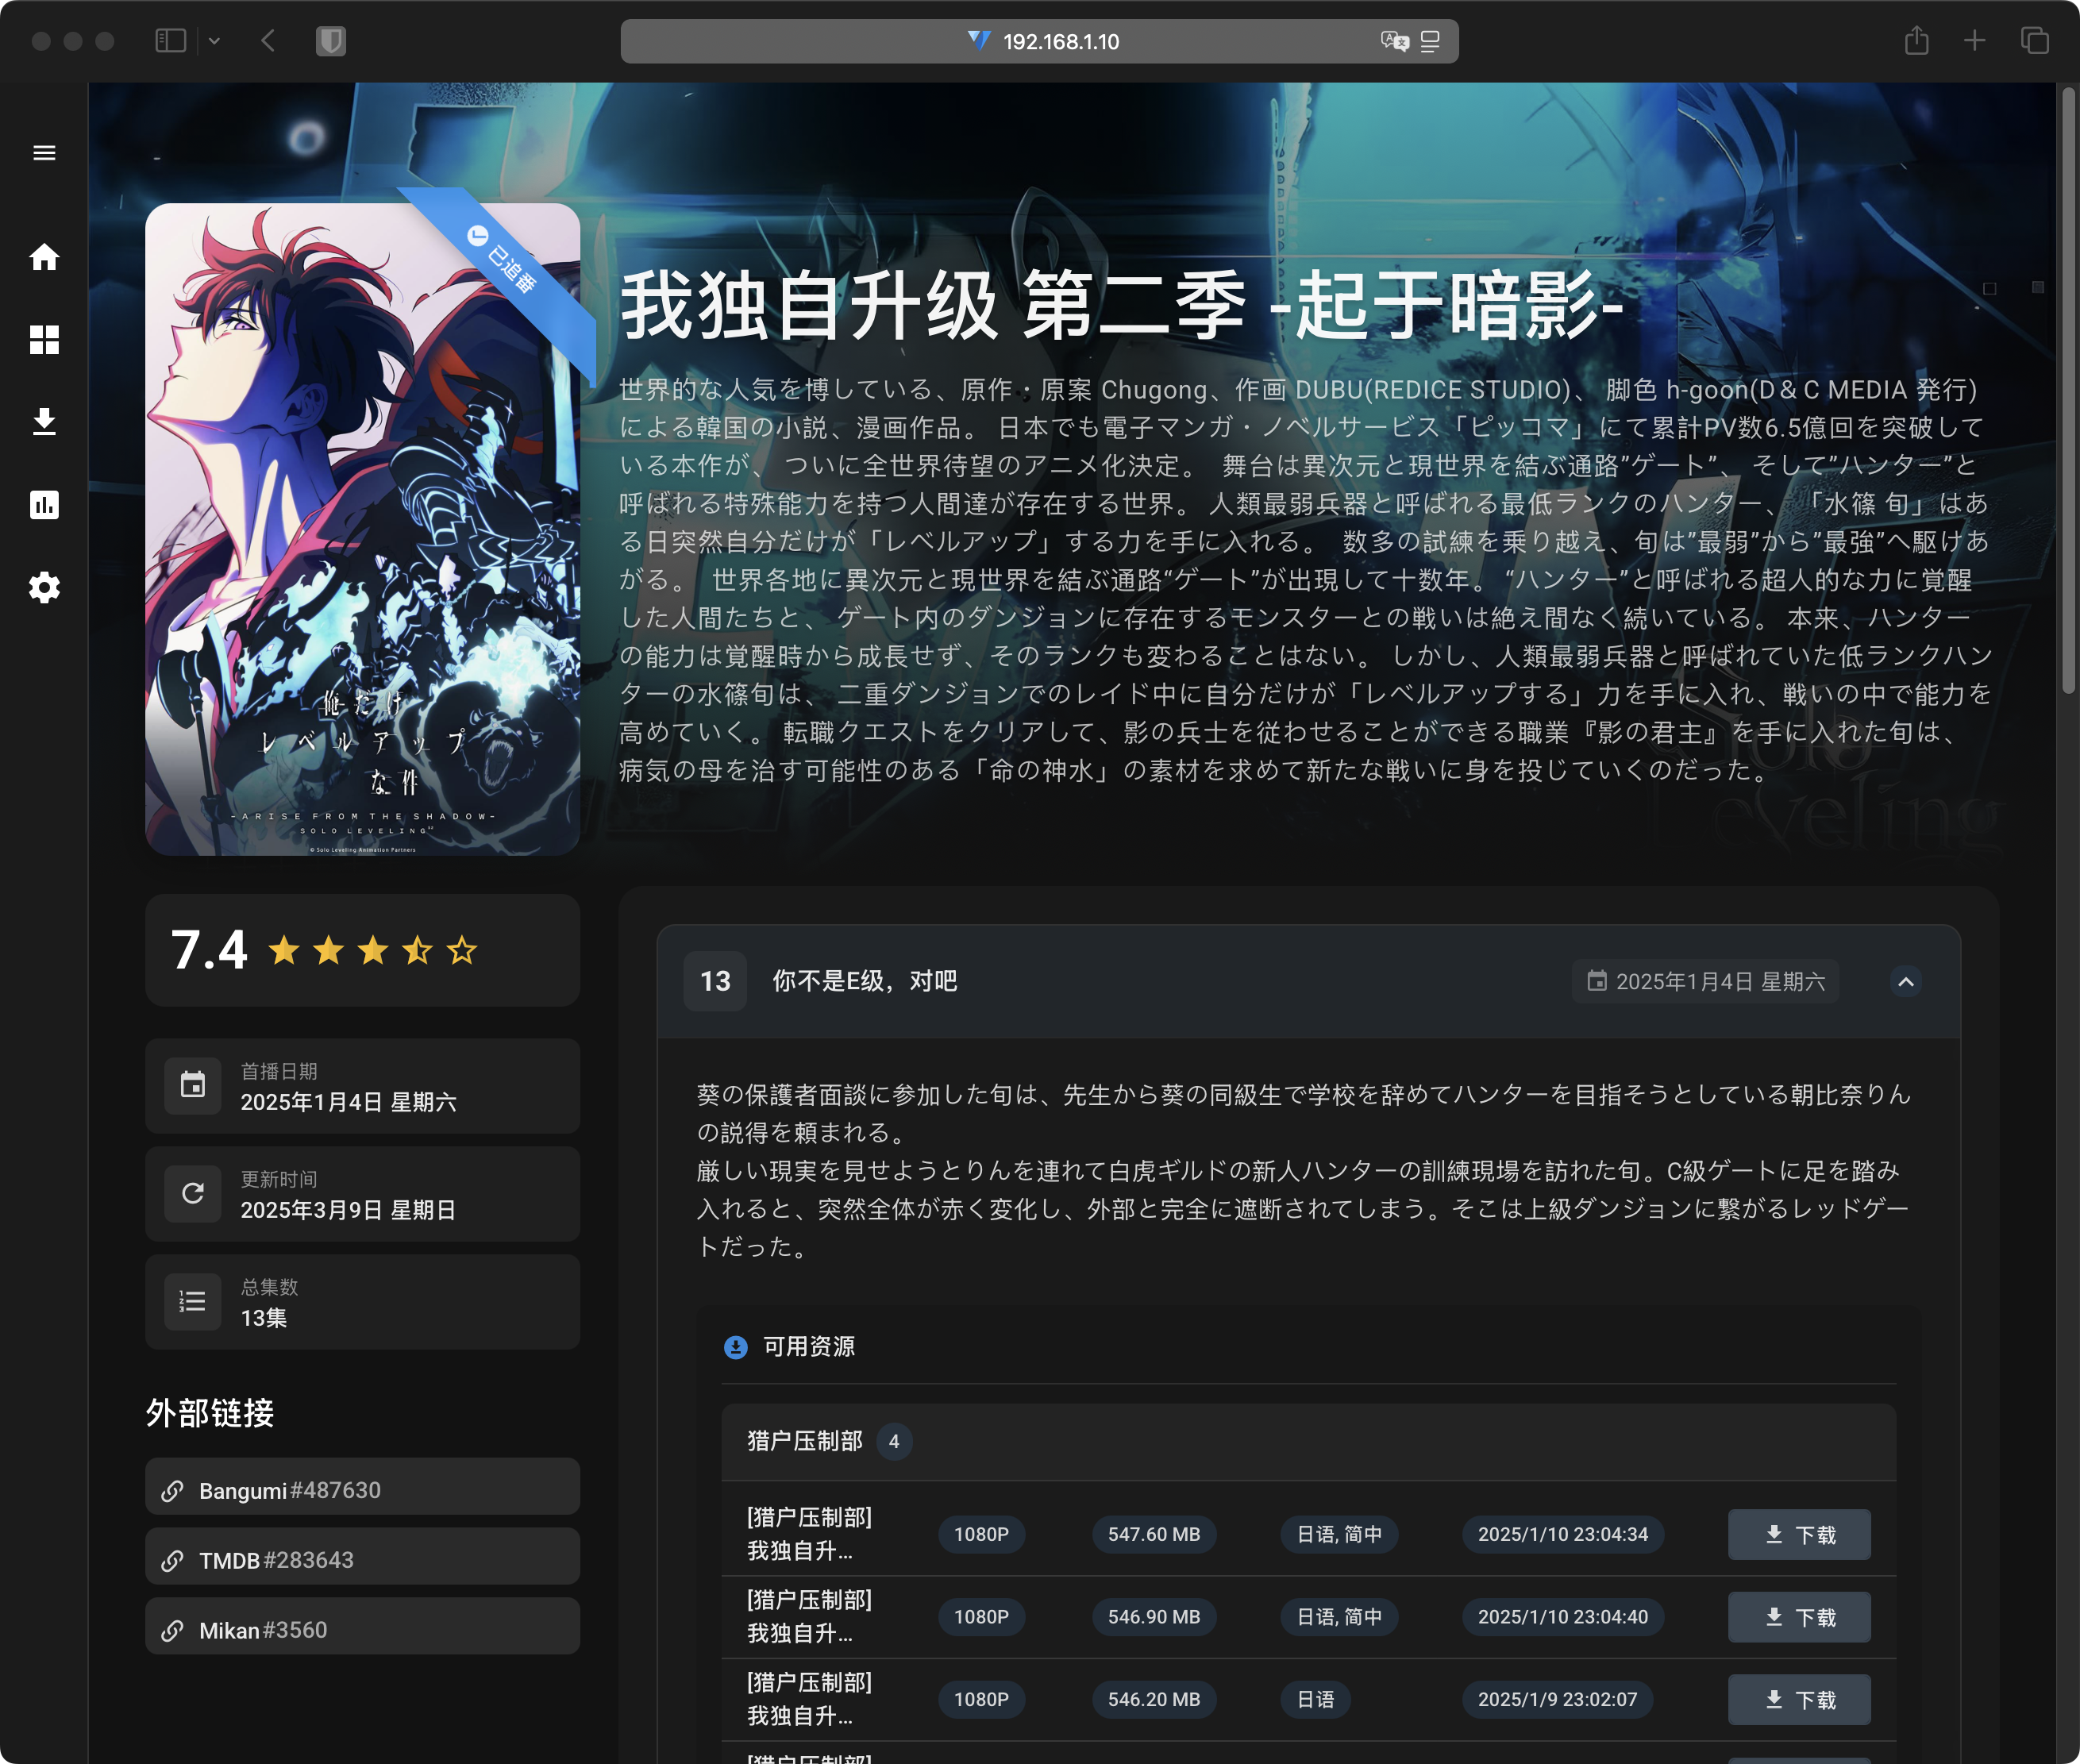Click the 首播日期 2025年1月4日 card
This screenshot has width=2080, height=1764.
tap(363, 1086)
